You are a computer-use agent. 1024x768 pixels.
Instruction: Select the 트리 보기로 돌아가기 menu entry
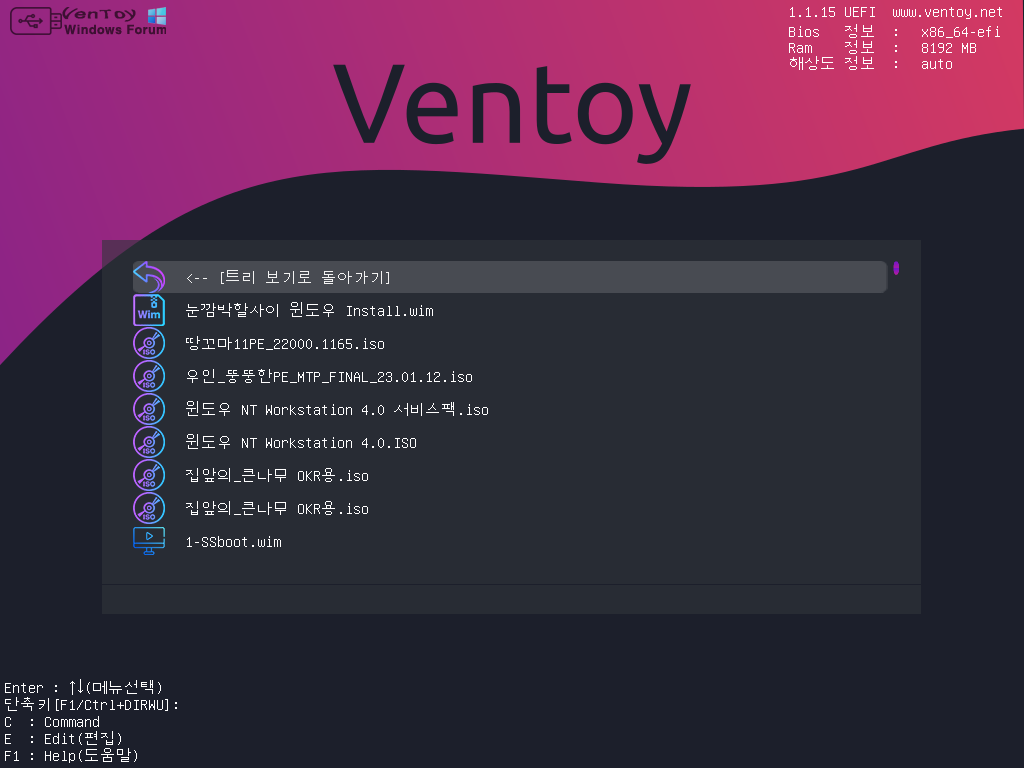pos(509,277)
